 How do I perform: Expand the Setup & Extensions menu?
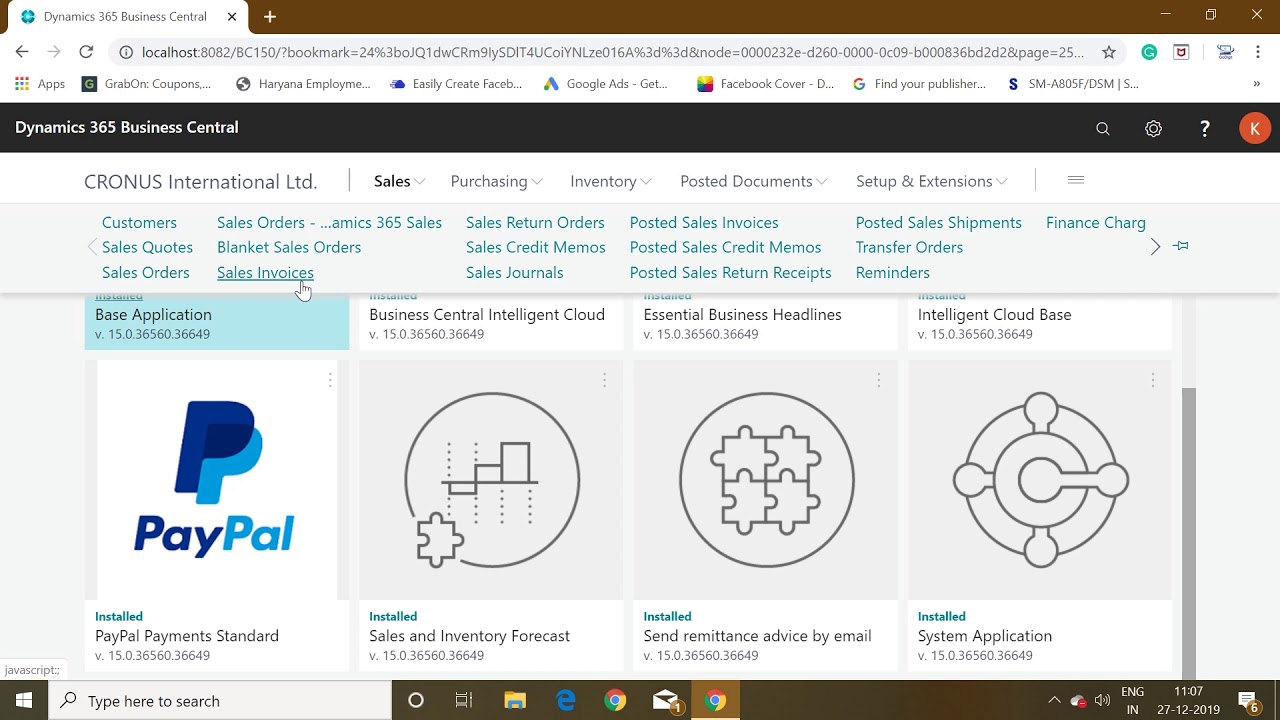pos(931,181)
